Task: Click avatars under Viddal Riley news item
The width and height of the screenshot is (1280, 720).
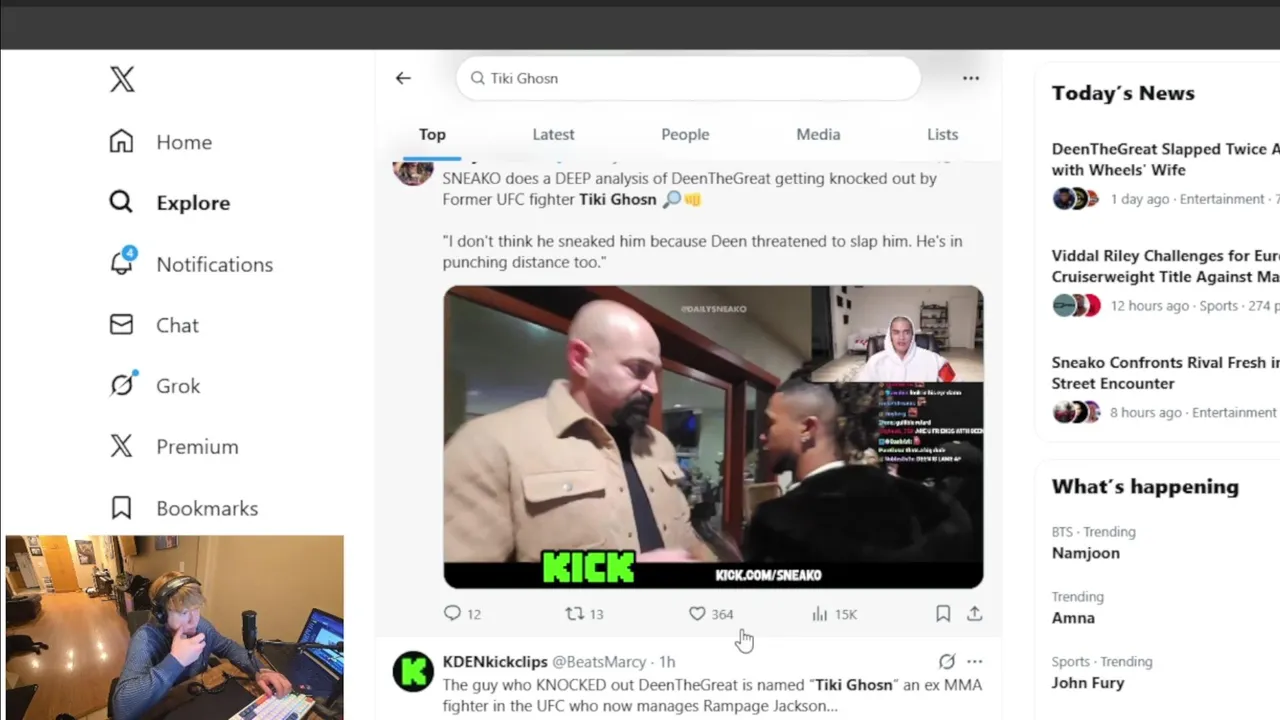Action: pos(1076,306)
